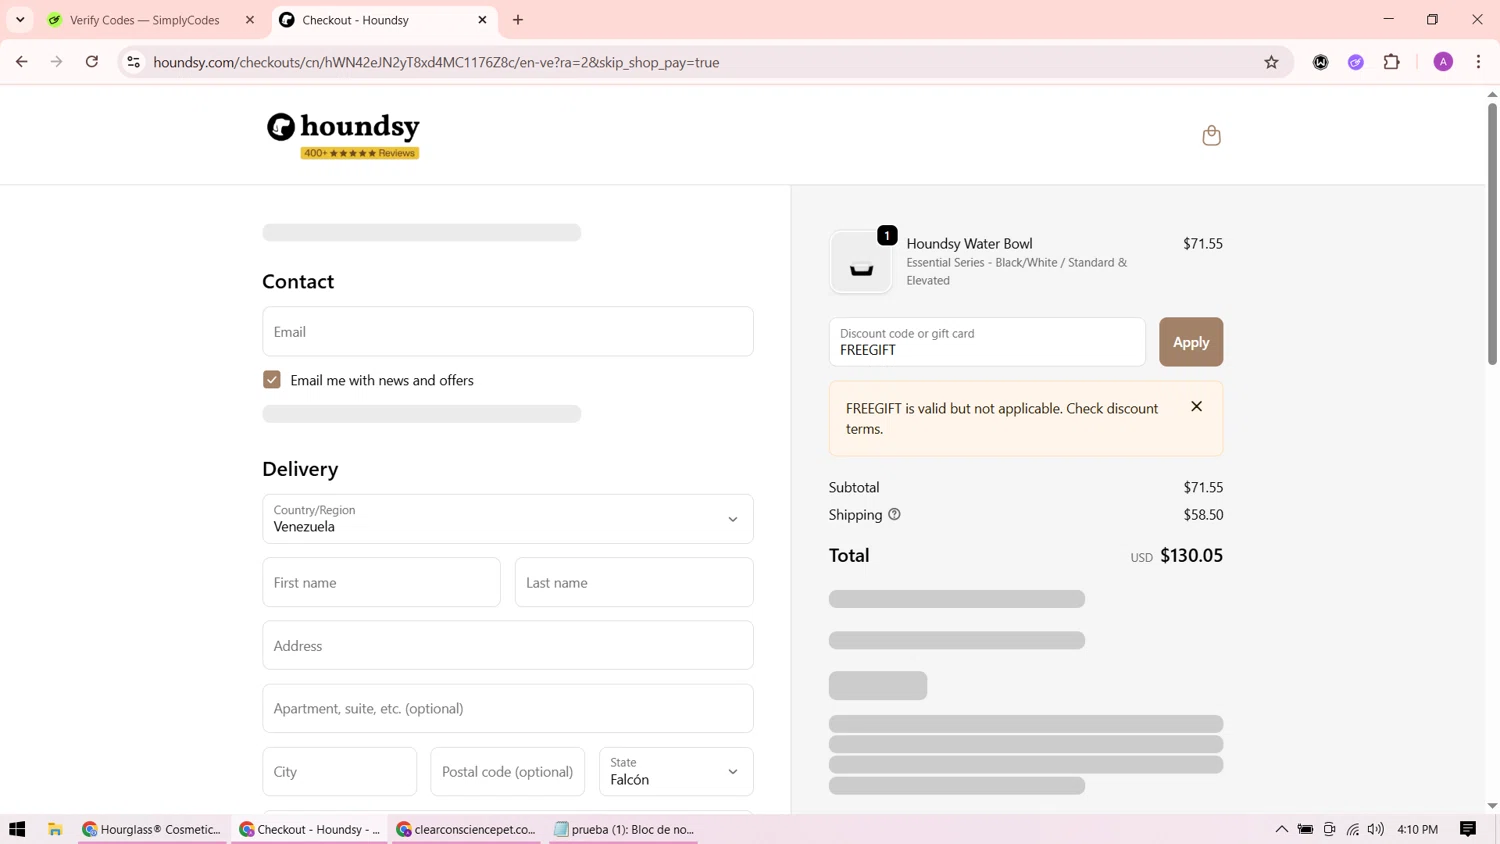Select the Checkout - Houndsy tab

pyautogui.click(x=384, y=20)
